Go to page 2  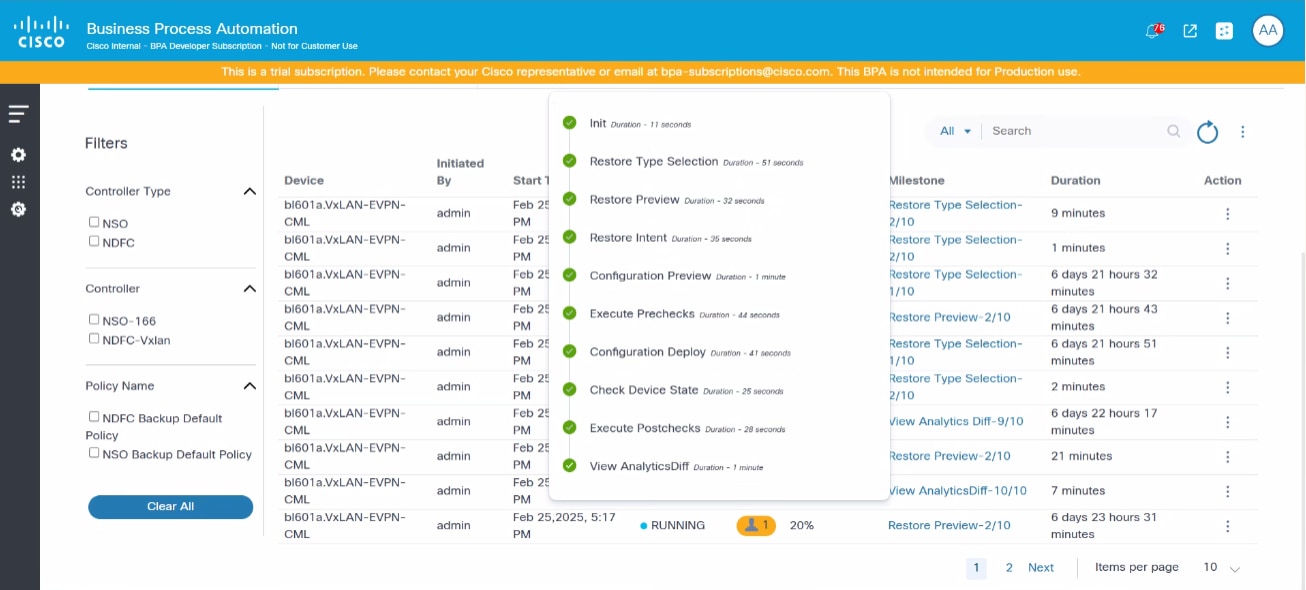[1009, 567]
